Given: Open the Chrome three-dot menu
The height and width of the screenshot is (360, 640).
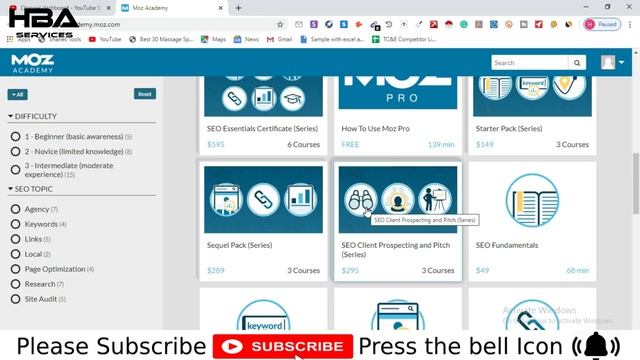Looking at the screenshot, I should click(x=630, y=24).
